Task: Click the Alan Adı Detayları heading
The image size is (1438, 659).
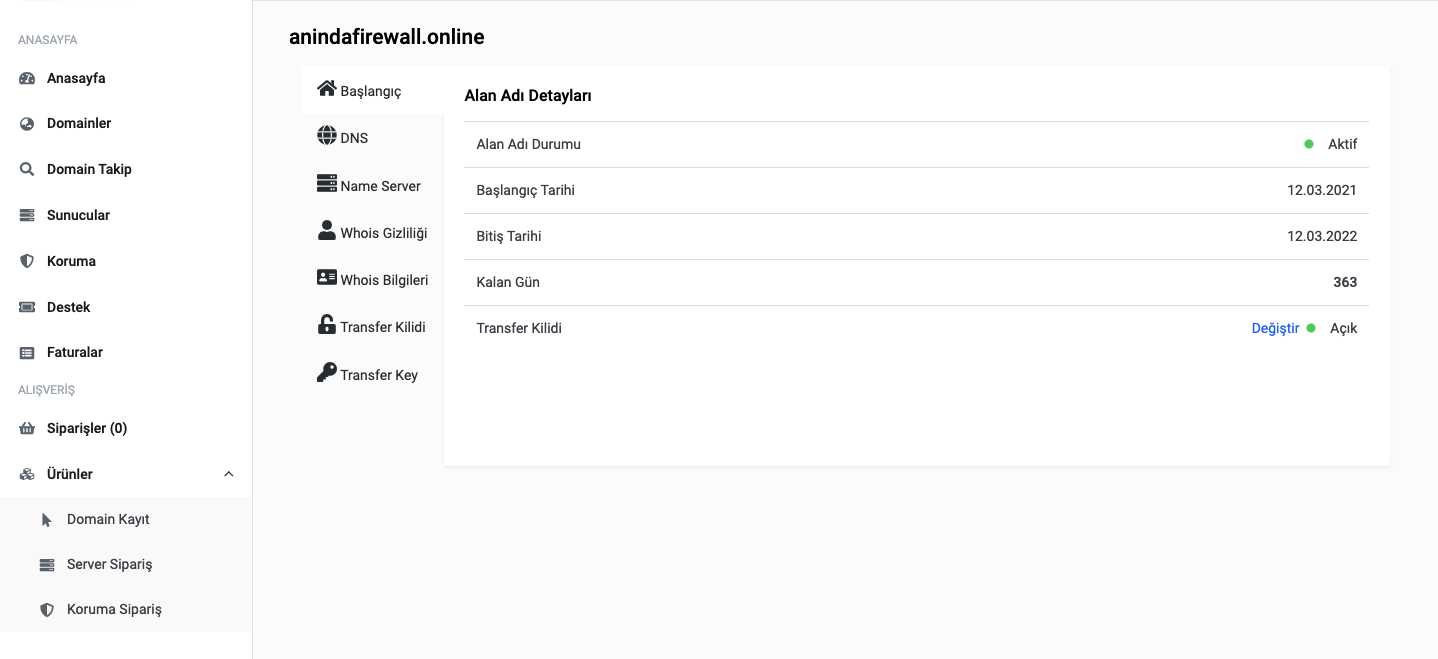Action: [x=528, y=97]
